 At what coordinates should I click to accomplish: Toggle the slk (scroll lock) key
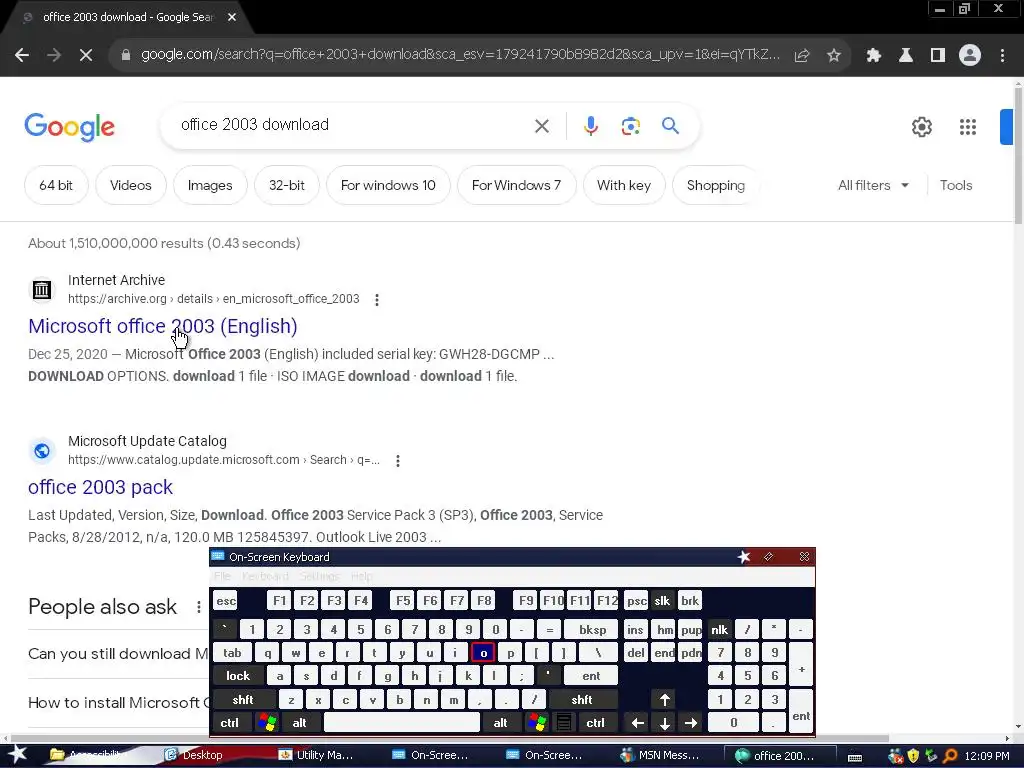[x=662, y=601]
